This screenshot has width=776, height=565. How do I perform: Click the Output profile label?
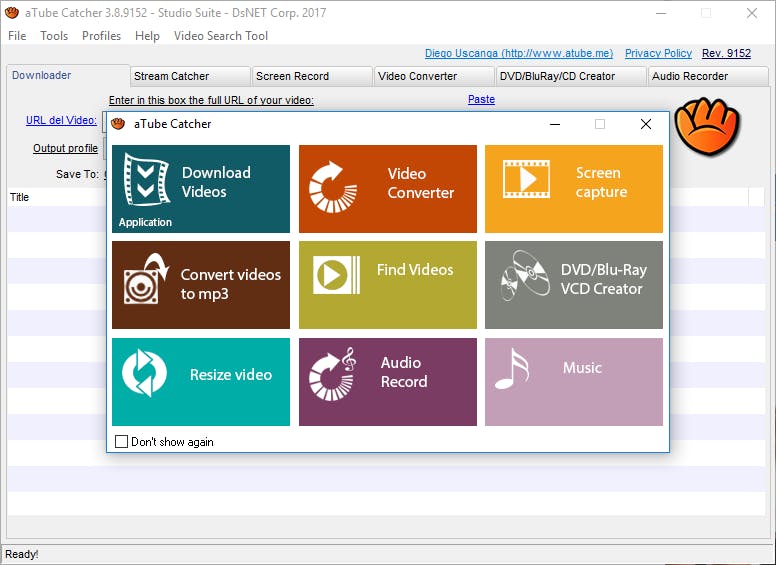(x=65, y=148)
